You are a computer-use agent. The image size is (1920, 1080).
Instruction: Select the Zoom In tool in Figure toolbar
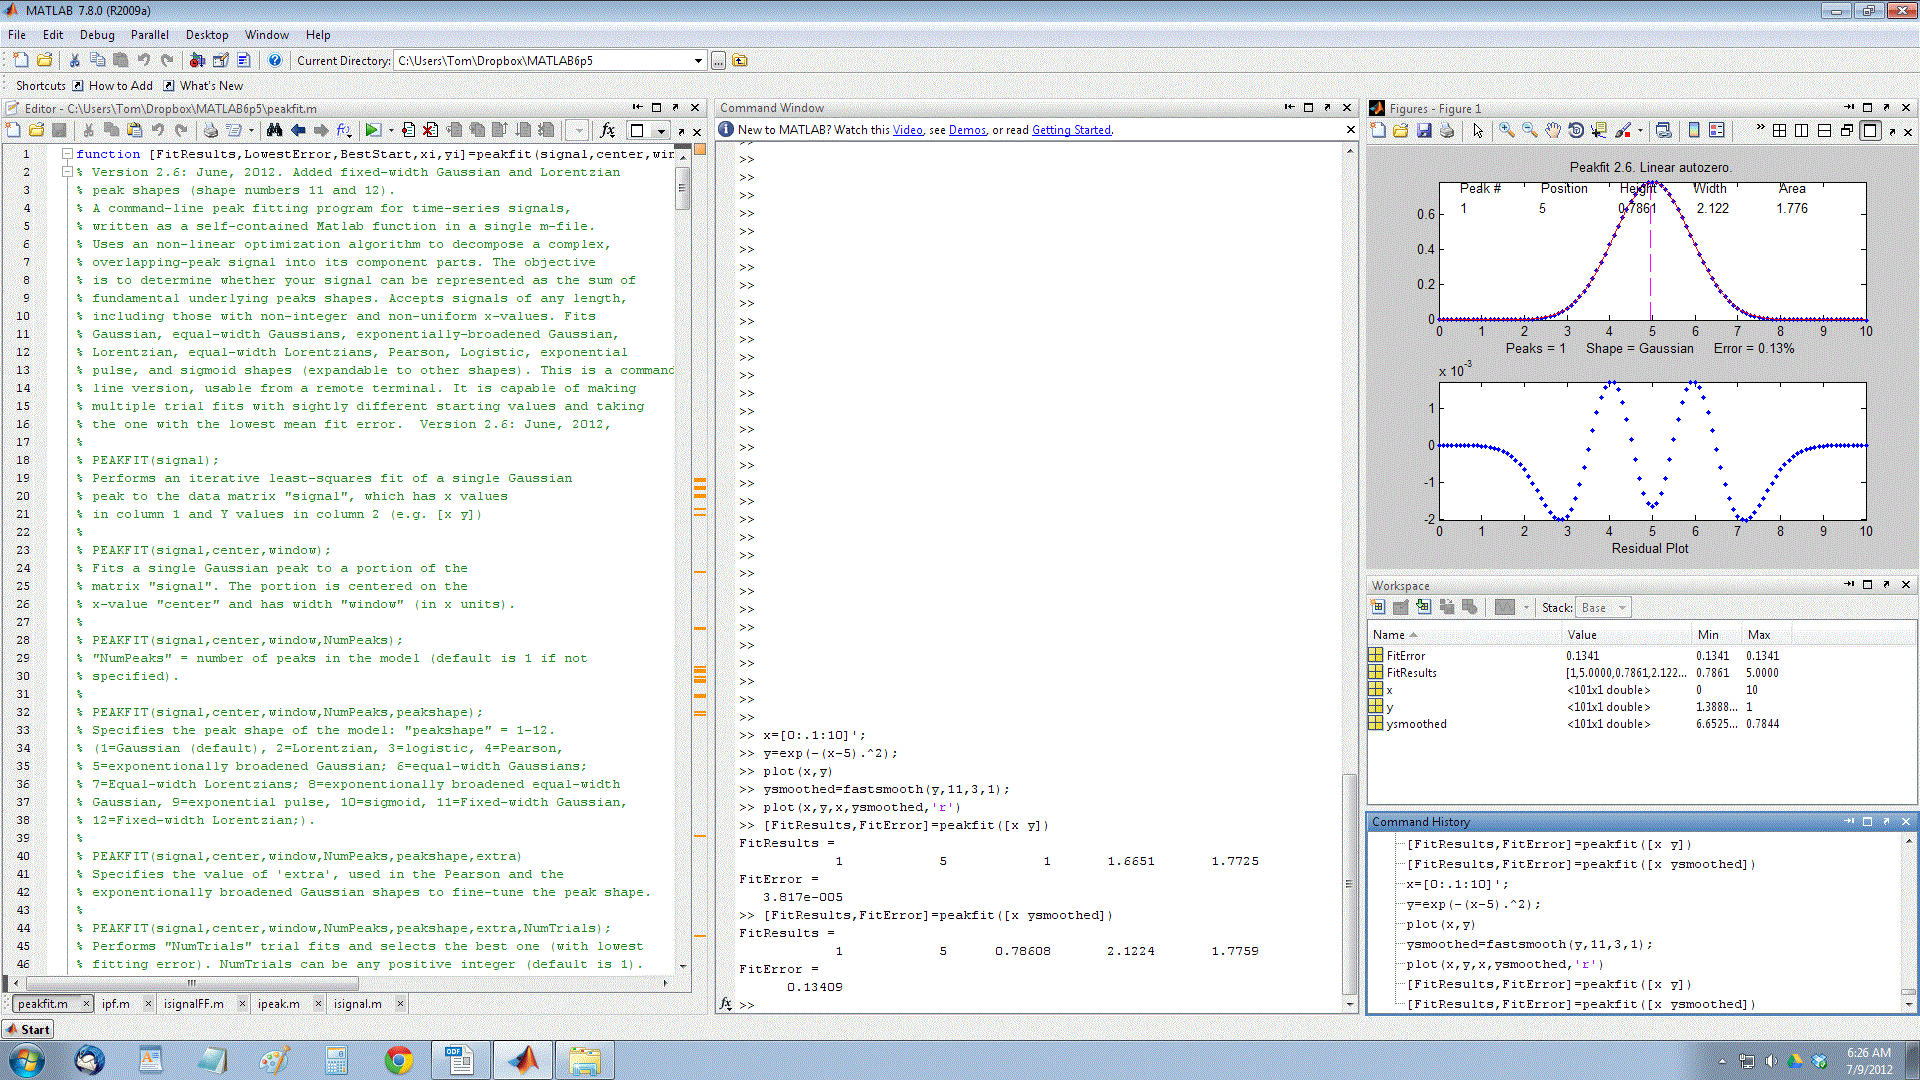click(x=1505, y=131)
